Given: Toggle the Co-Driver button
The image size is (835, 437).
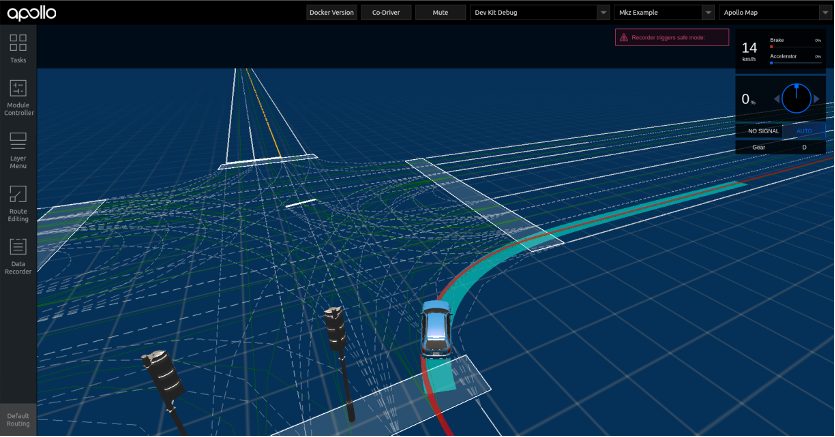Looking at the screenshot, I should point(386,12).
